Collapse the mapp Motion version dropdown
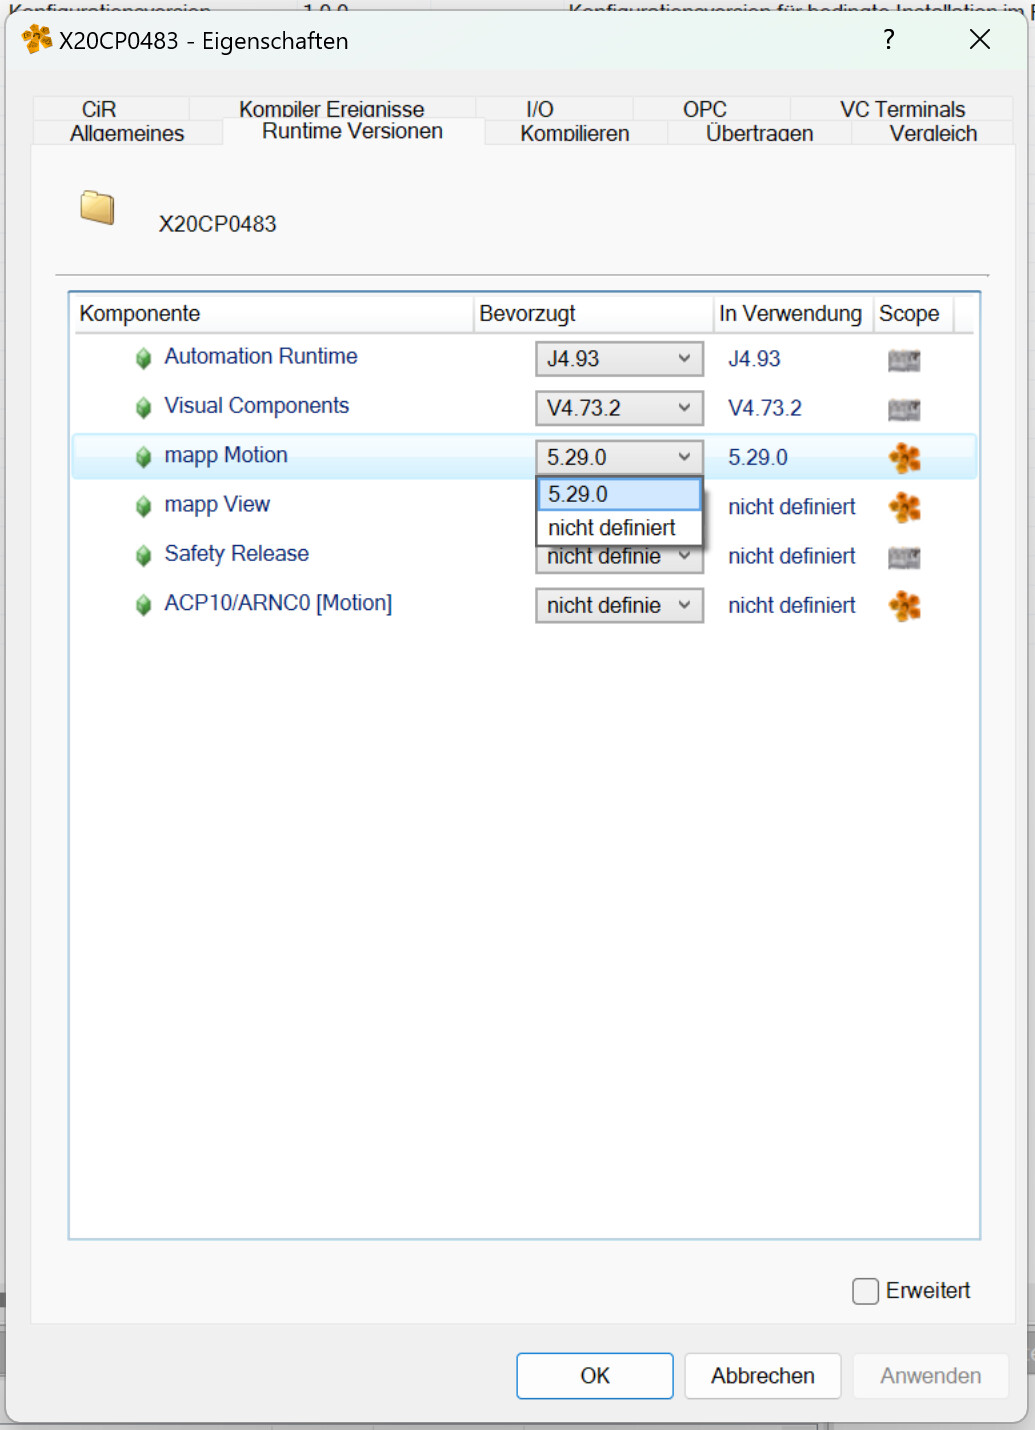1035x1430 pixels. coord(619,457)
